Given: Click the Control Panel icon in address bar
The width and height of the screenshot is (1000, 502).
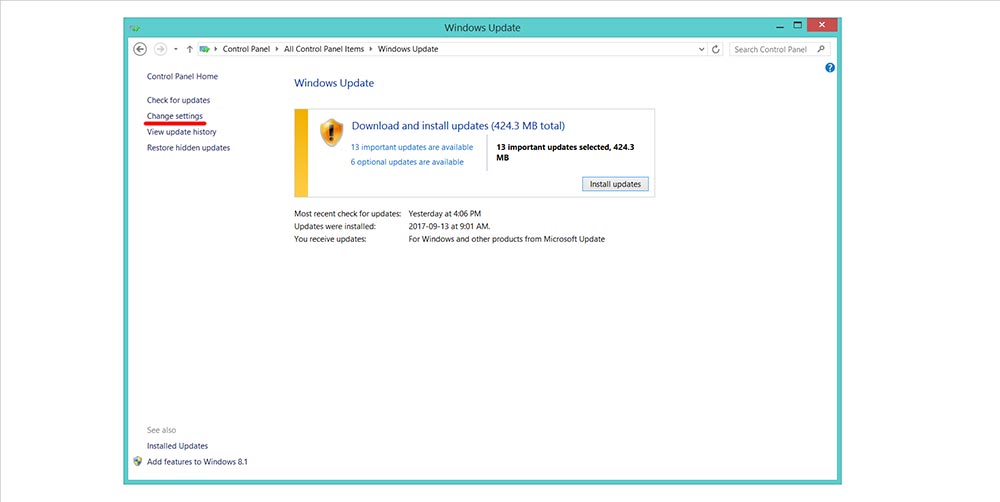Looking at the screenshot, I should 205,49.
